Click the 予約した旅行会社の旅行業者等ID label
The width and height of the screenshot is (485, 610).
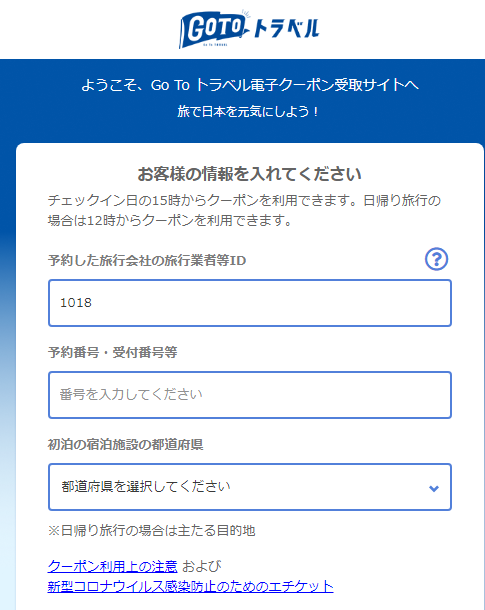pyautogui.click(x=147, y=260)
